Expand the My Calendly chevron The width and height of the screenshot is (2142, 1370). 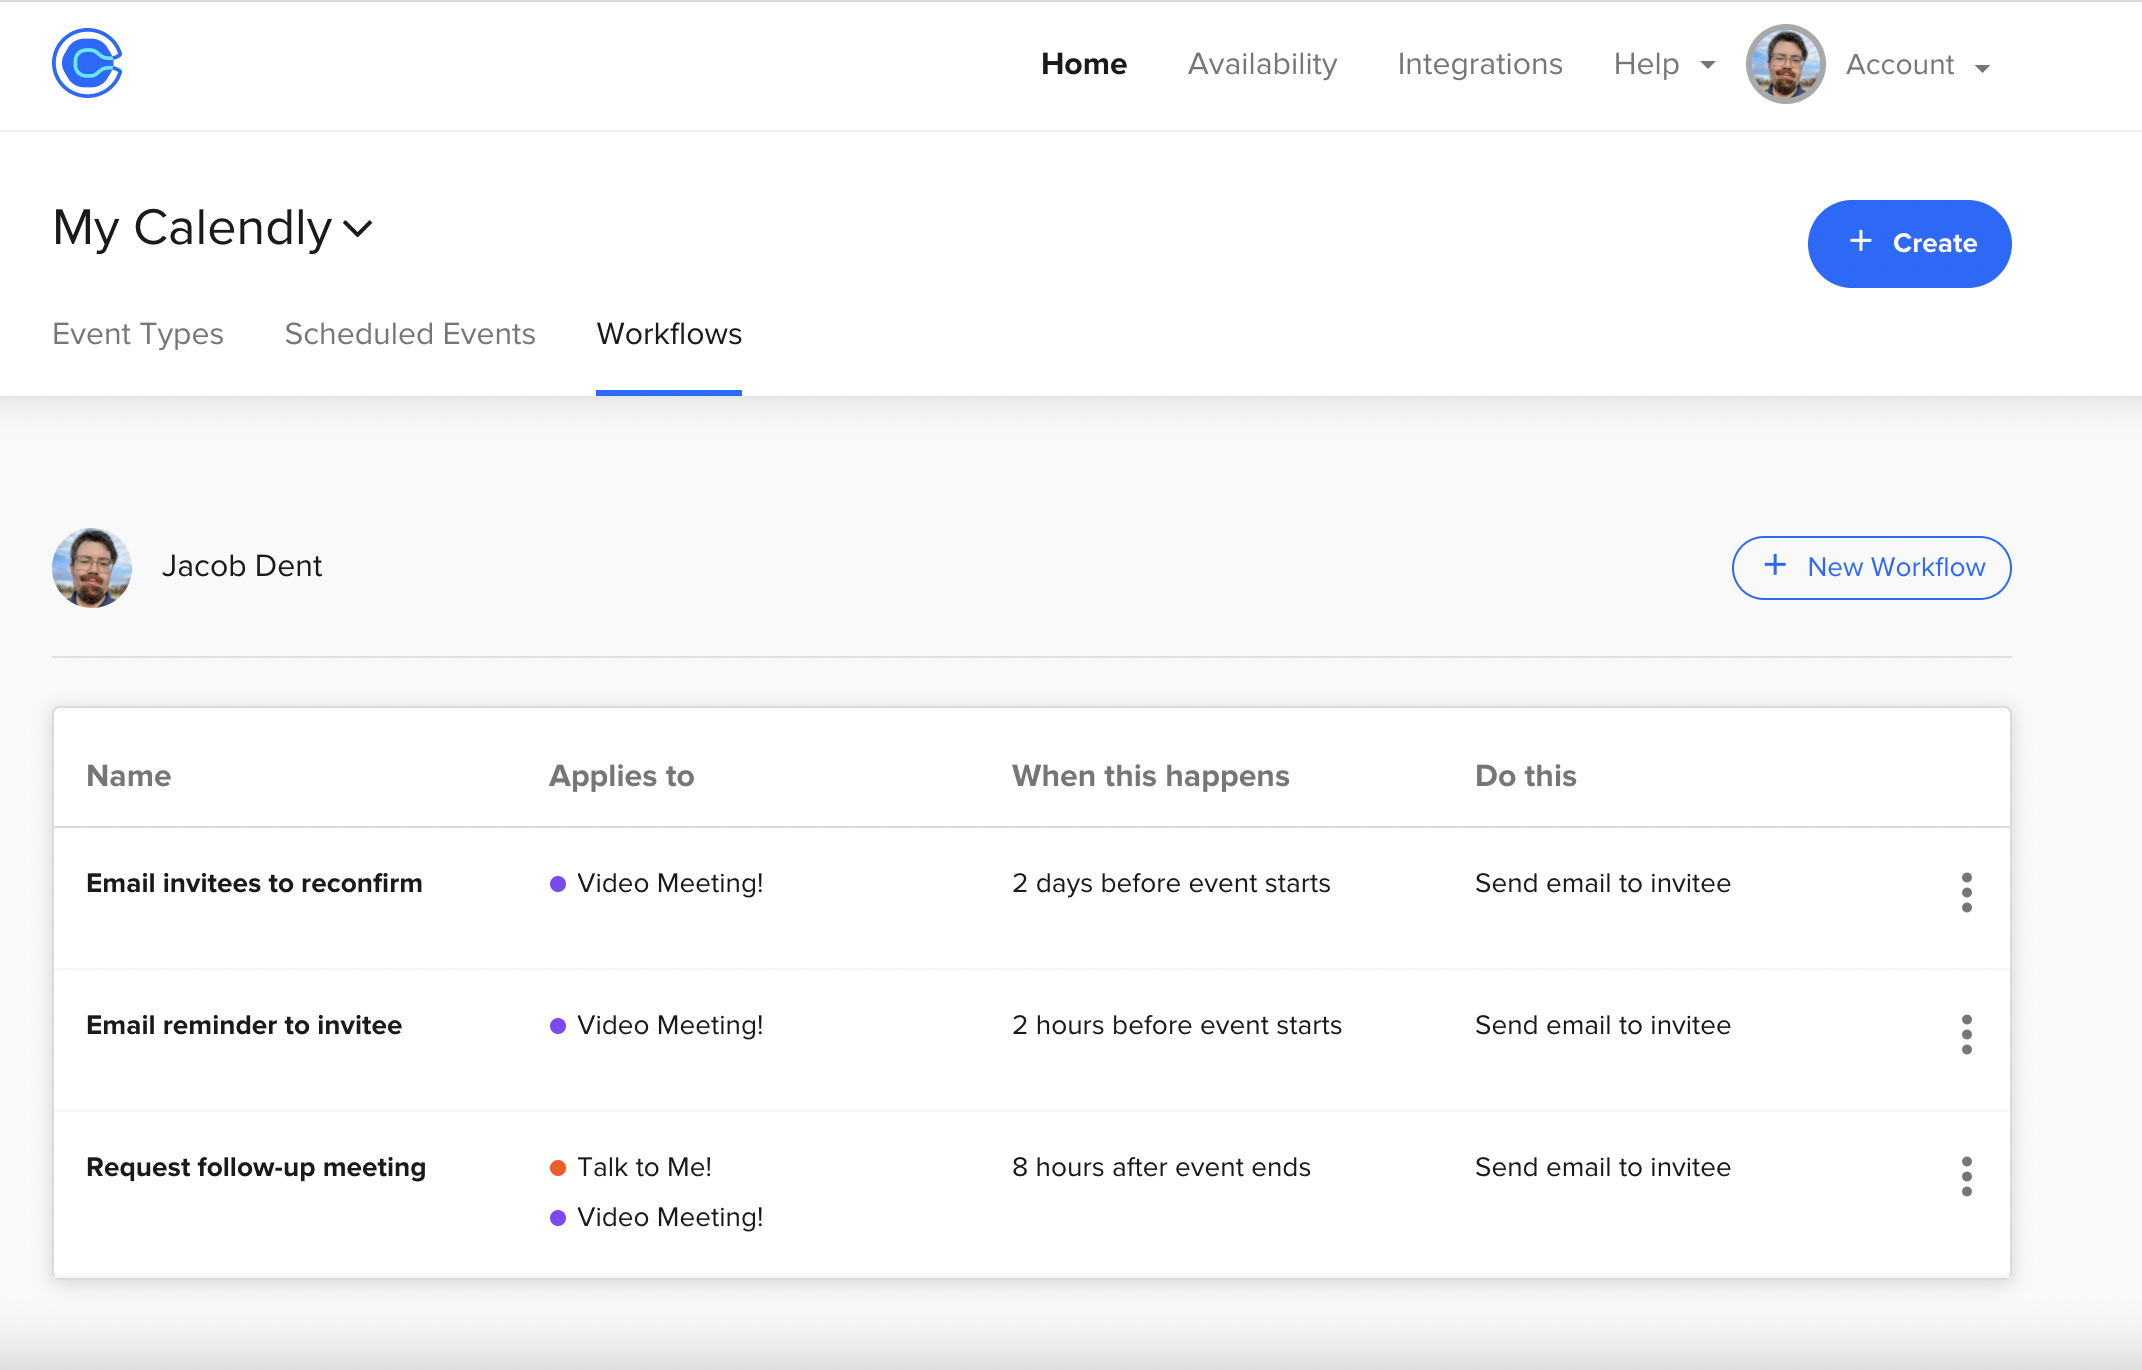pos(358,229)
